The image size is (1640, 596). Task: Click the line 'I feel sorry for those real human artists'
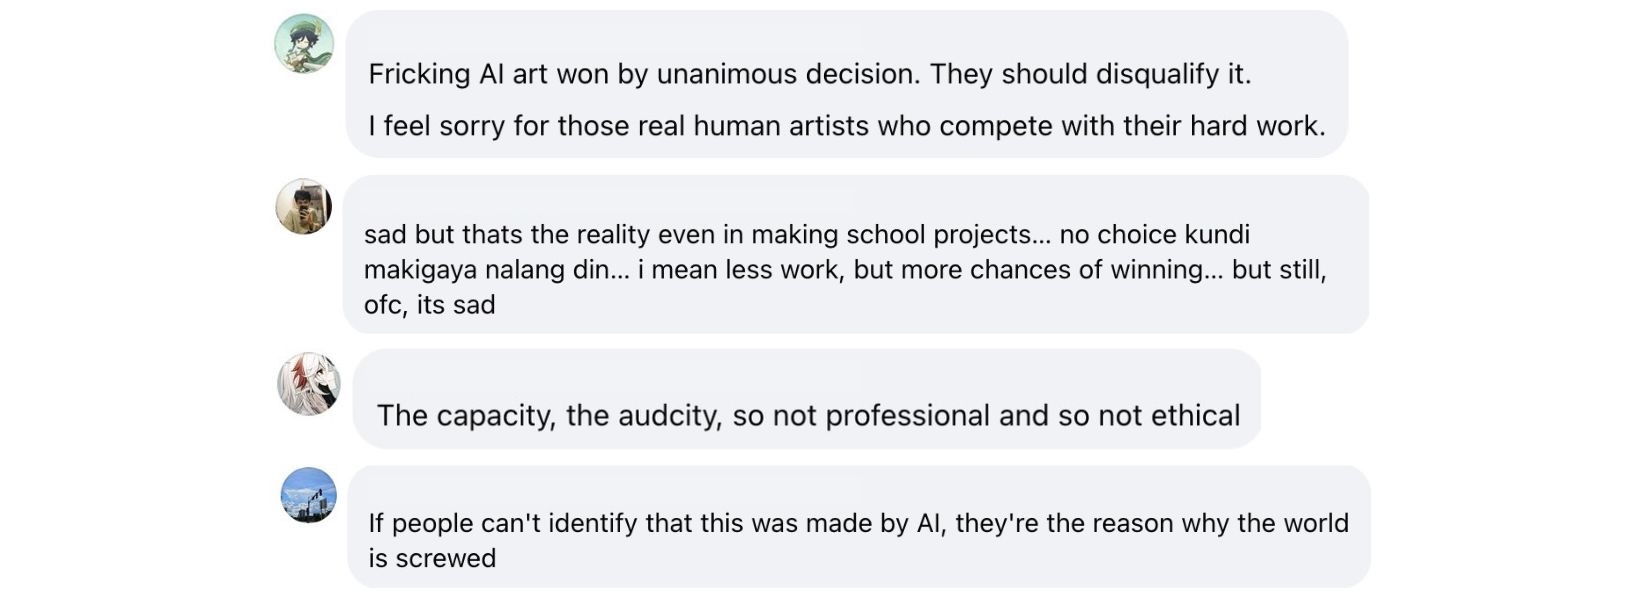click(x=847, y=126)
